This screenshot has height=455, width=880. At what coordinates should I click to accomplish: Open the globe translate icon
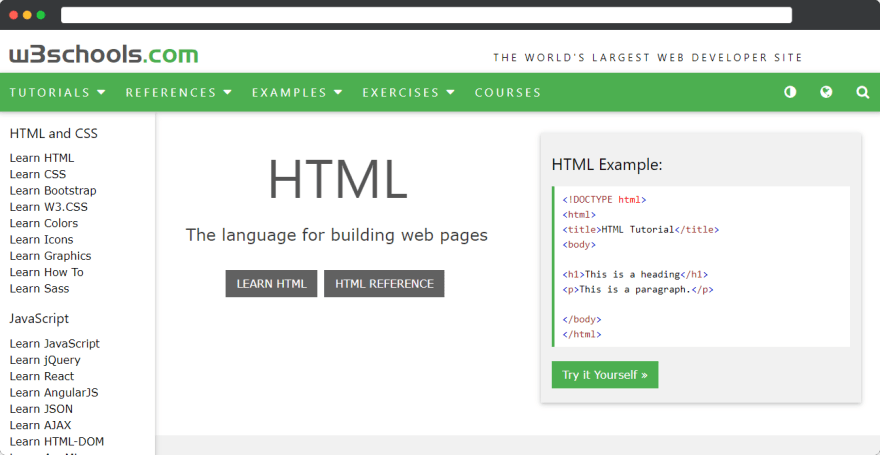[826, 92]
